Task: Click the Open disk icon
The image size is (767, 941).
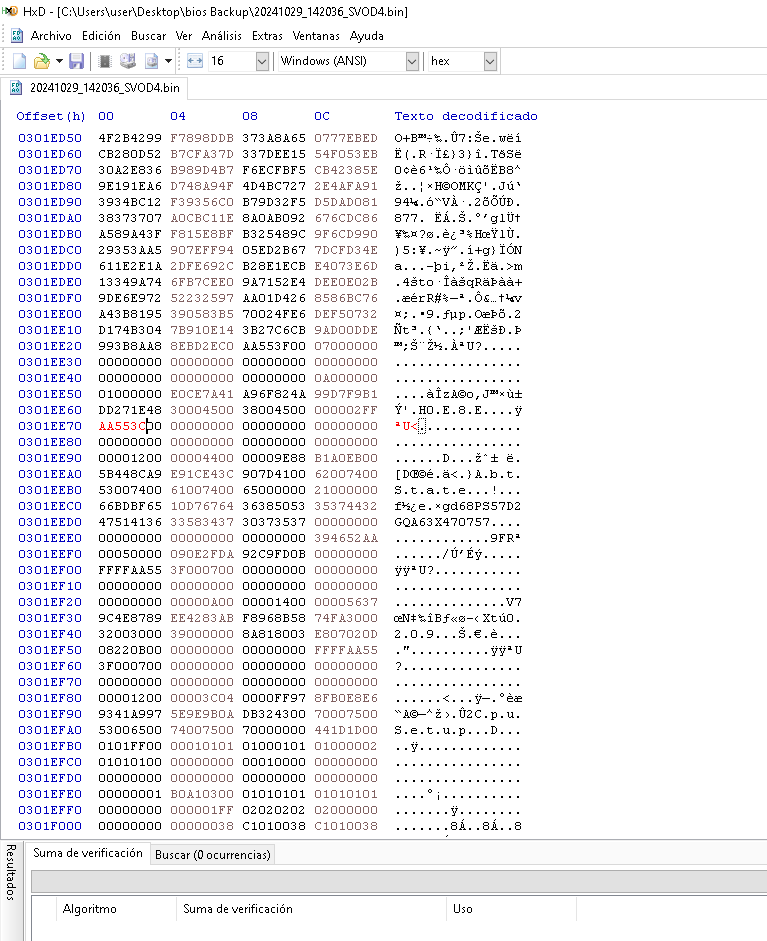Action: pyautogui.click(x=128, y=61)
